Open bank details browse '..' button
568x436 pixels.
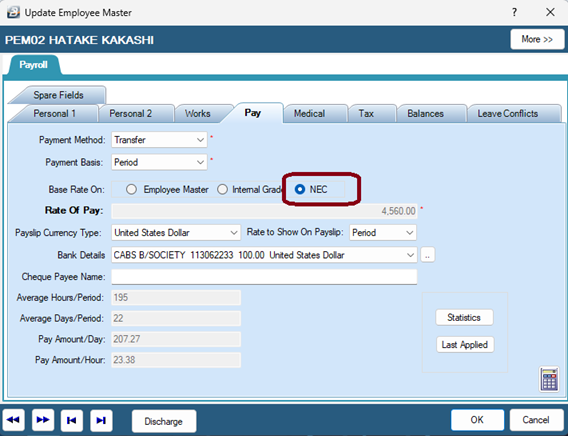click(427, 255)
